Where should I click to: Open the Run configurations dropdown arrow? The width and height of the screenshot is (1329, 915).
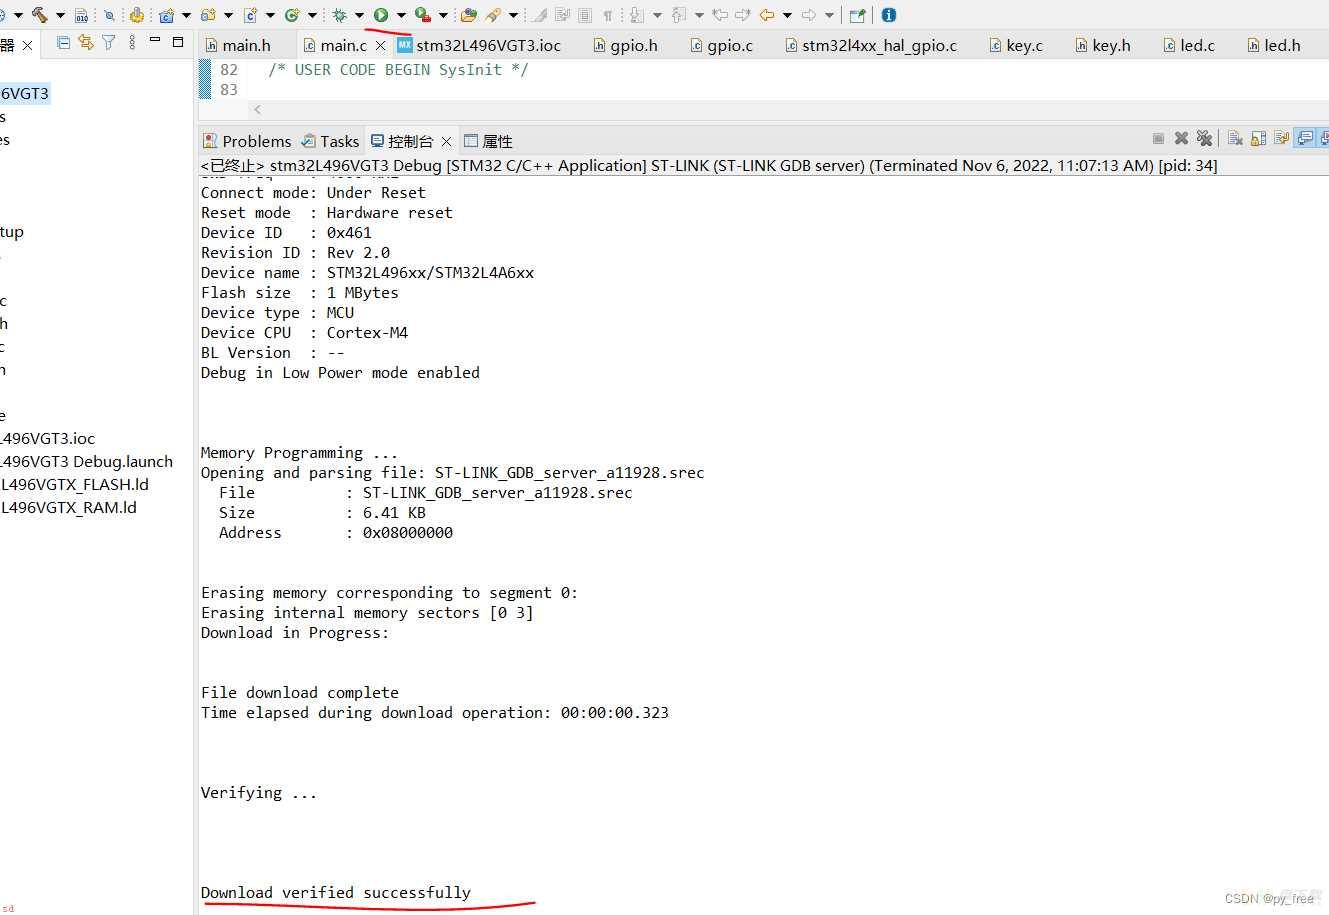click(x=401, y=16)
